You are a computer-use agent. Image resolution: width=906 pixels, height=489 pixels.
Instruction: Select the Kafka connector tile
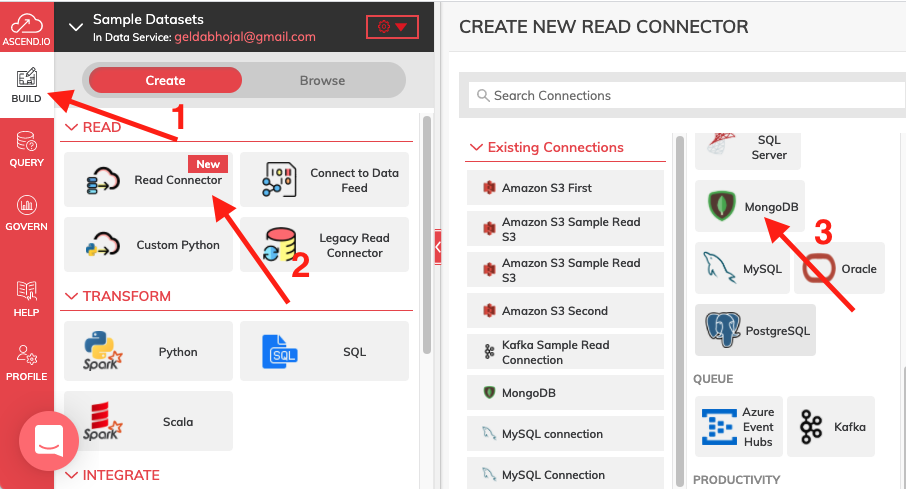point(831,427)
